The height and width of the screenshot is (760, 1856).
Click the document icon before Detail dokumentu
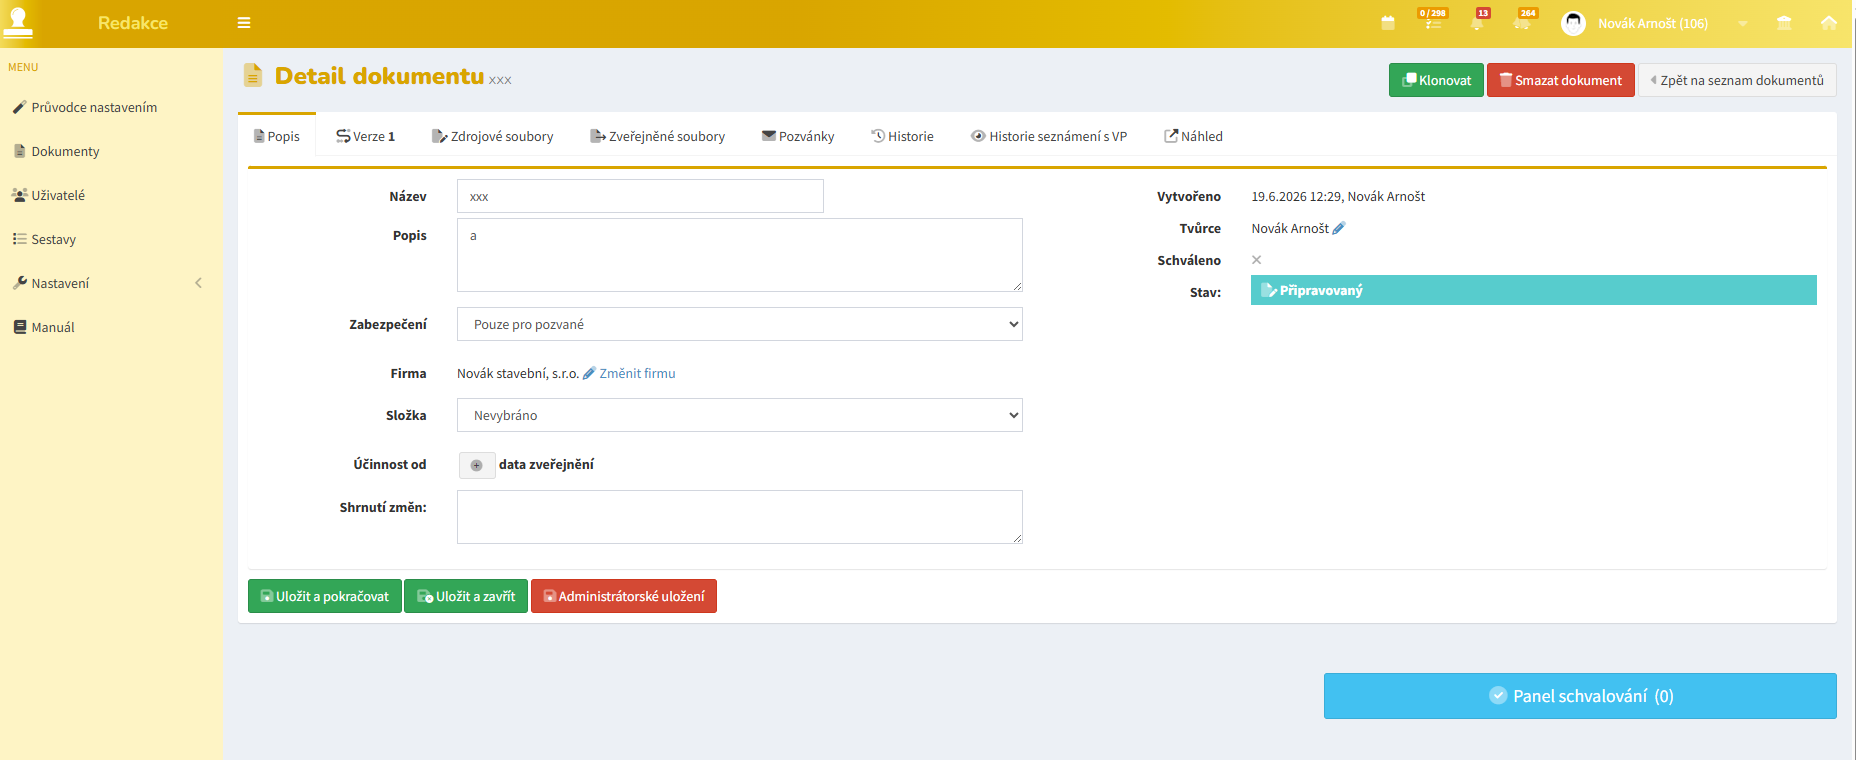point(253,75)
